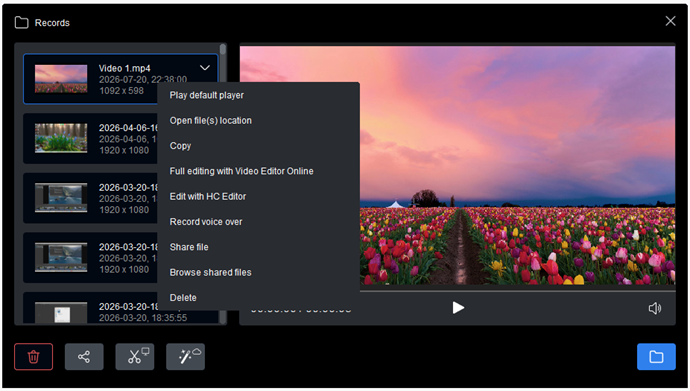Choose Share file from the menu
Viewport: 690px width, 391px height.
click(189, 247)
